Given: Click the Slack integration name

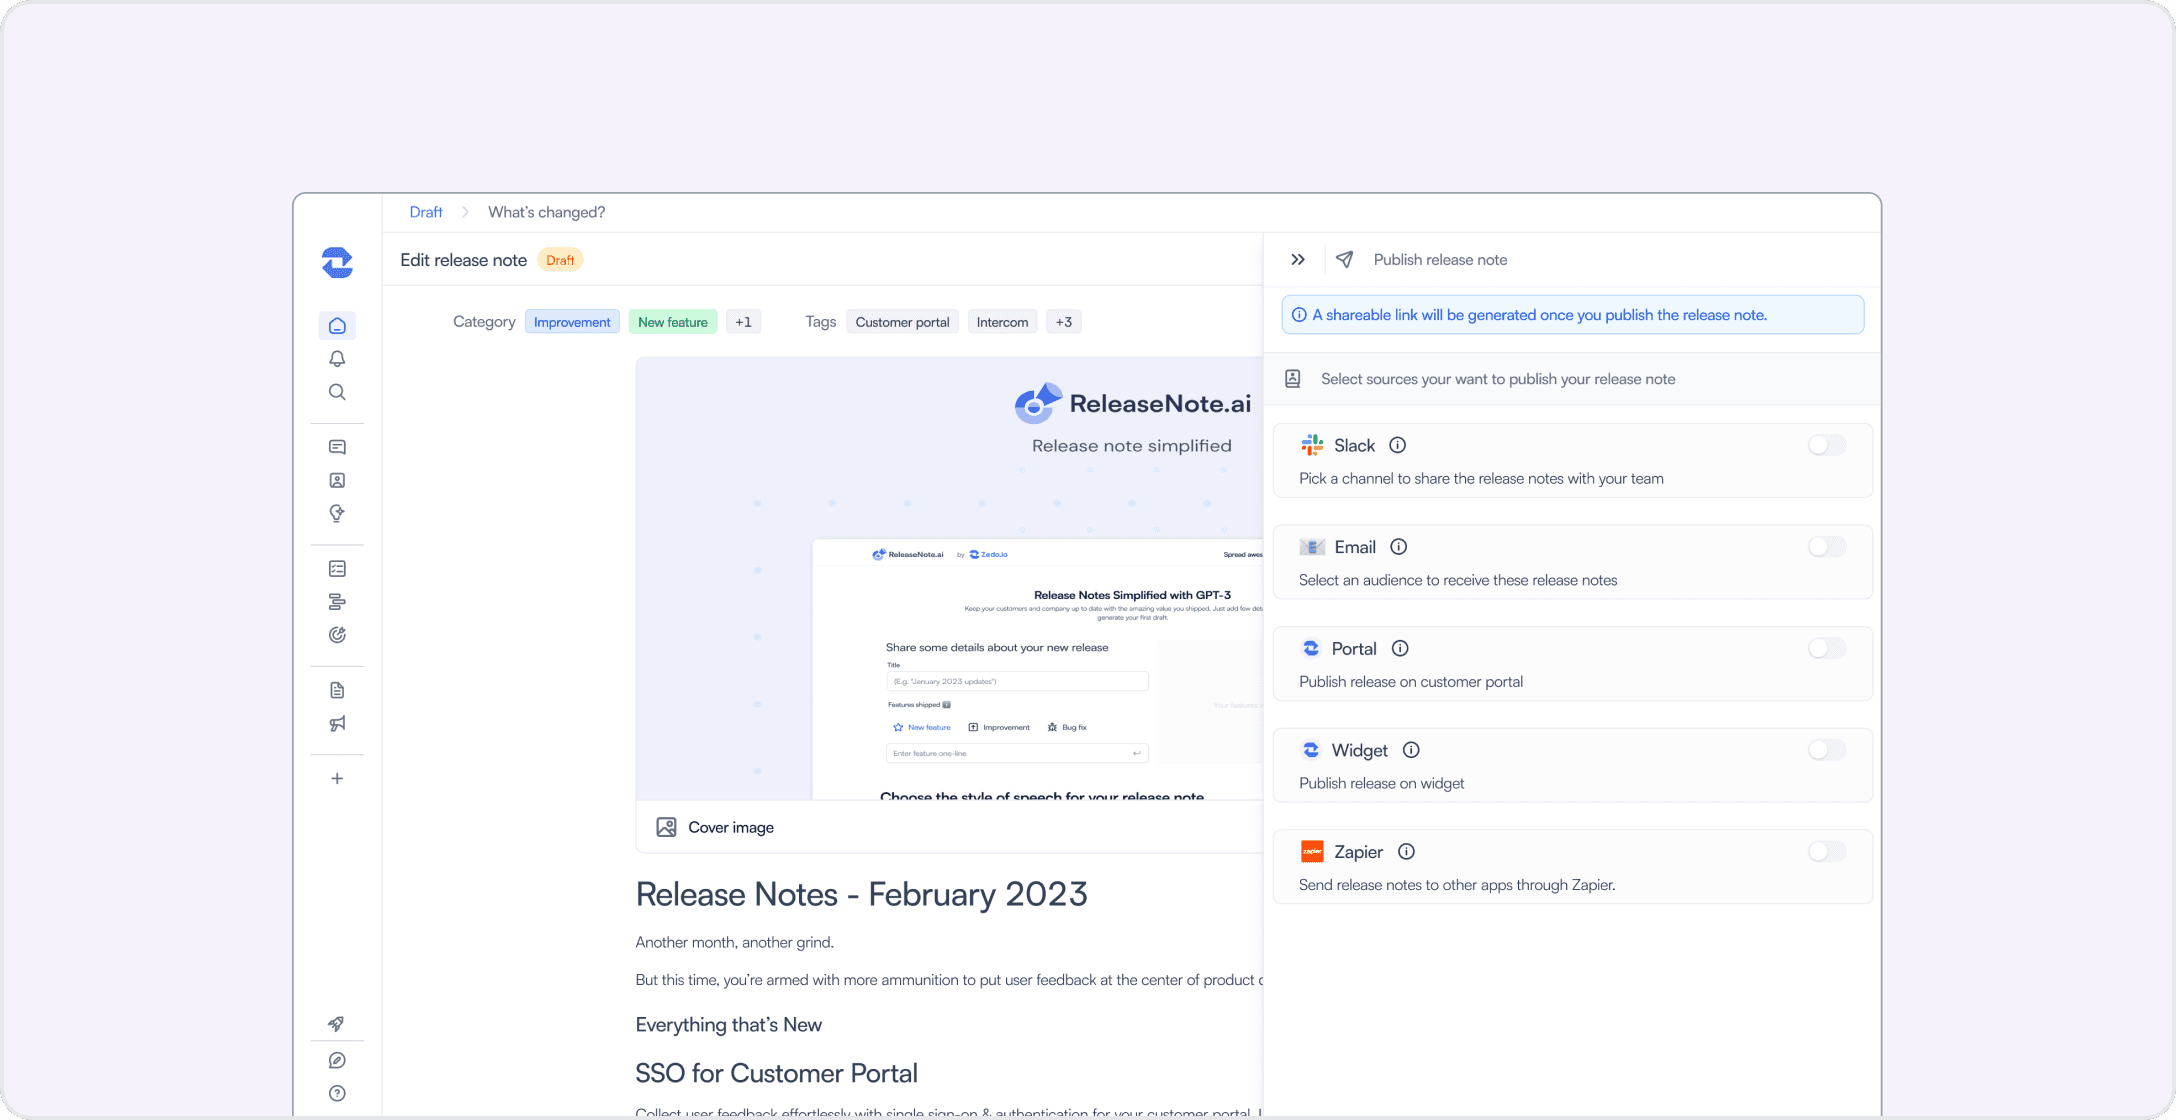Looking at the screenshot, I should (1354, 445).
